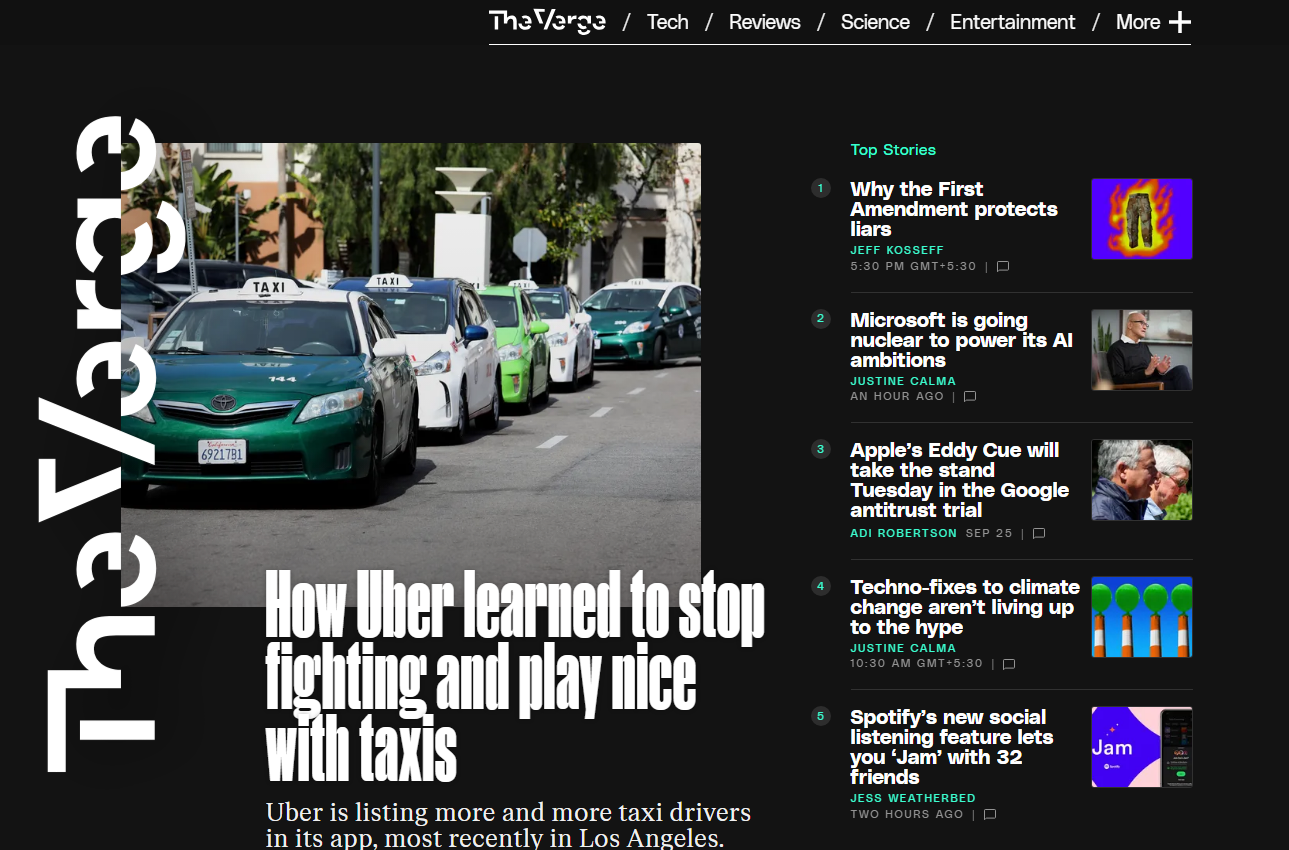Go to the Tech section
This screenshot has height=850, width=1289.
[667, 22]
